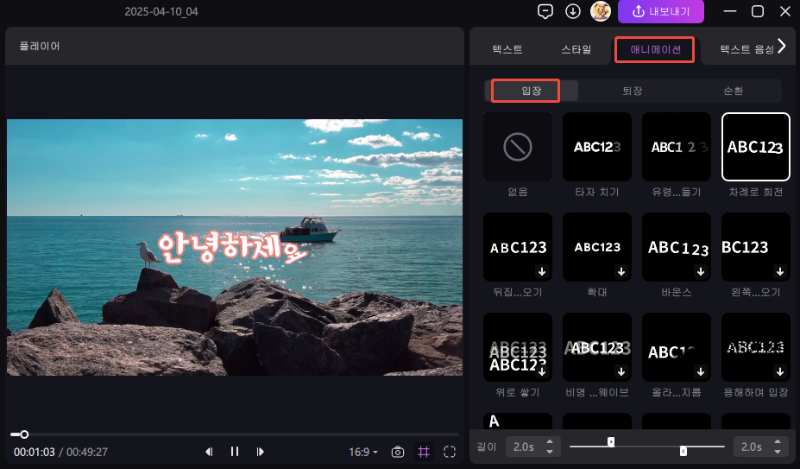The width and height of the screenshot is (800, 469).
Task: Apply the 타자 치기 typewriter preset
Action: 597,147
